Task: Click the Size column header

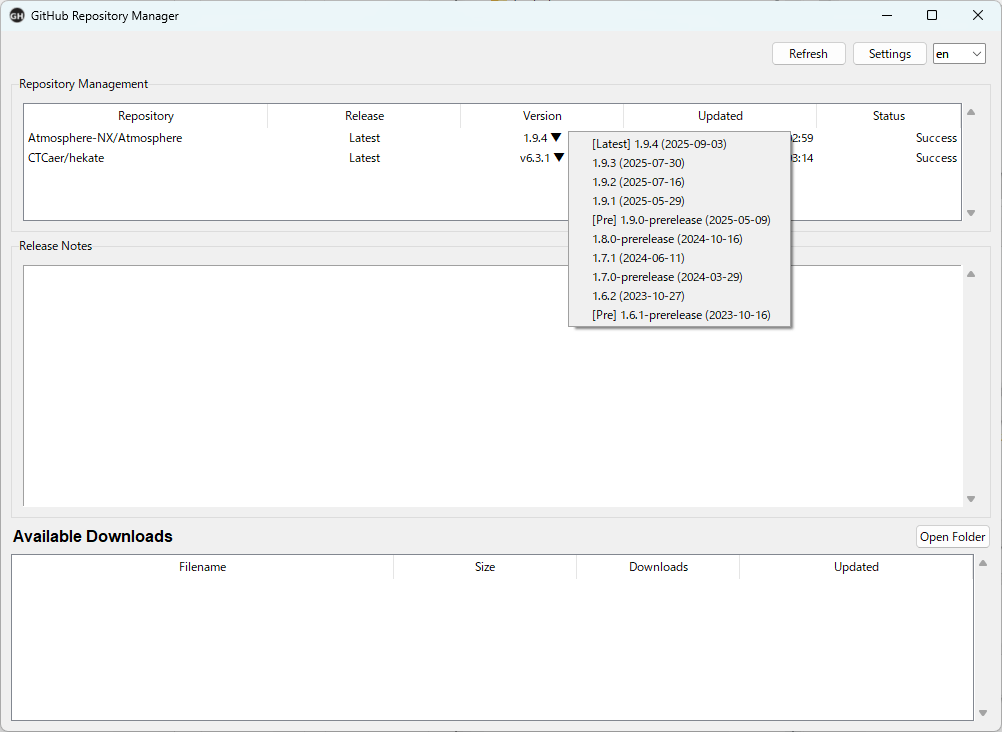Action: coord(485,567)
